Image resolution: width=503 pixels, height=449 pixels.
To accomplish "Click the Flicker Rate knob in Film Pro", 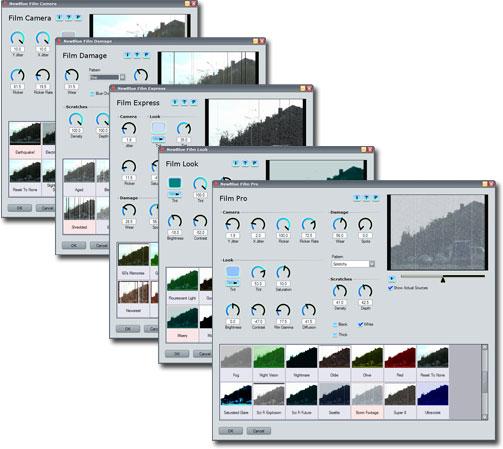I will tap(309, 225).
